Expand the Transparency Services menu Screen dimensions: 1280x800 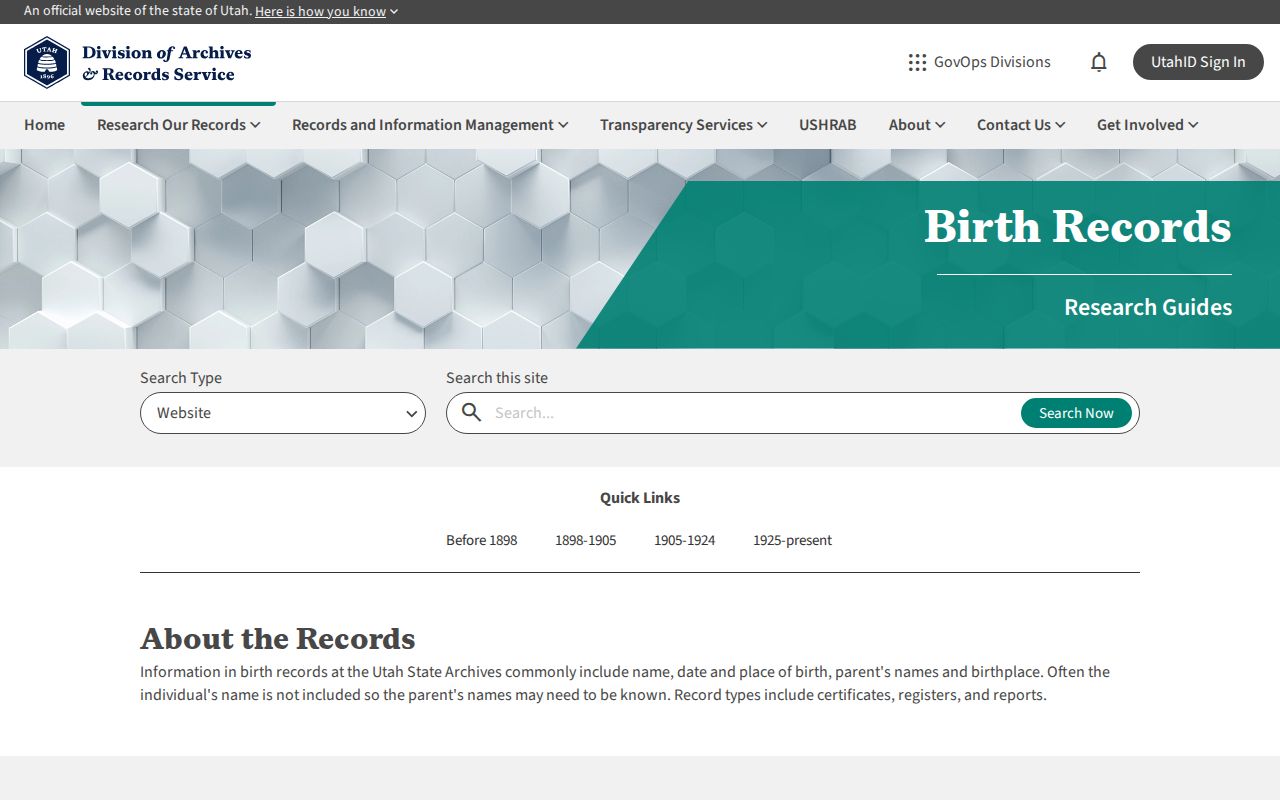click(x=684, y=125)
